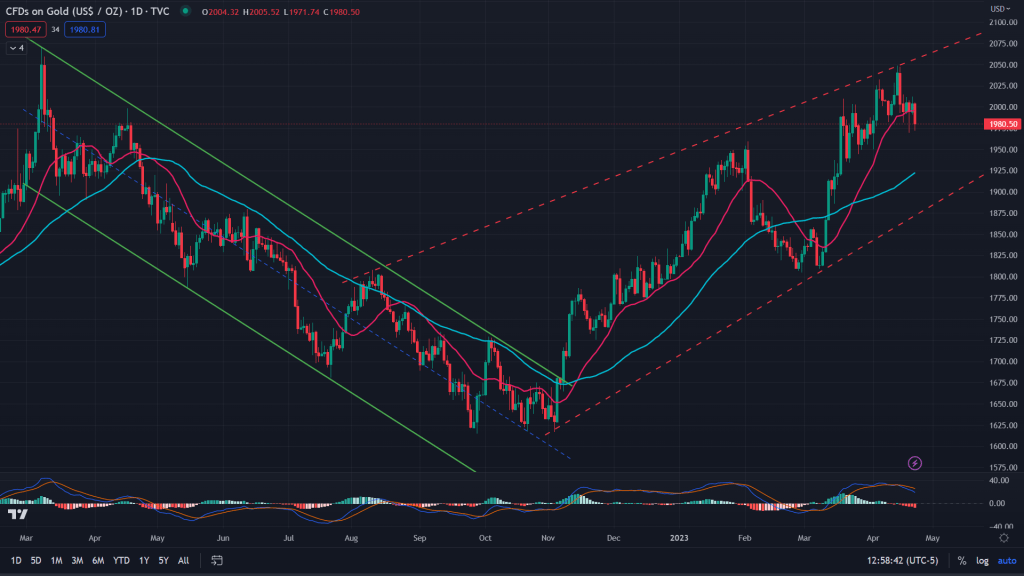Click the TradingView logo on chart
The height and width of the screenshot is (576, 1024).
tap(17, 514)
